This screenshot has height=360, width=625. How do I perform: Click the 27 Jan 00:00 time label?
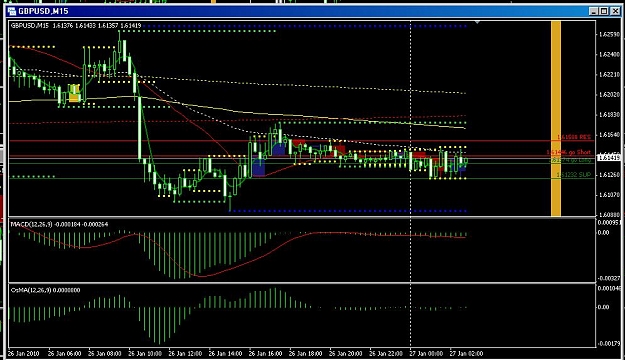[x=426, y=353]
